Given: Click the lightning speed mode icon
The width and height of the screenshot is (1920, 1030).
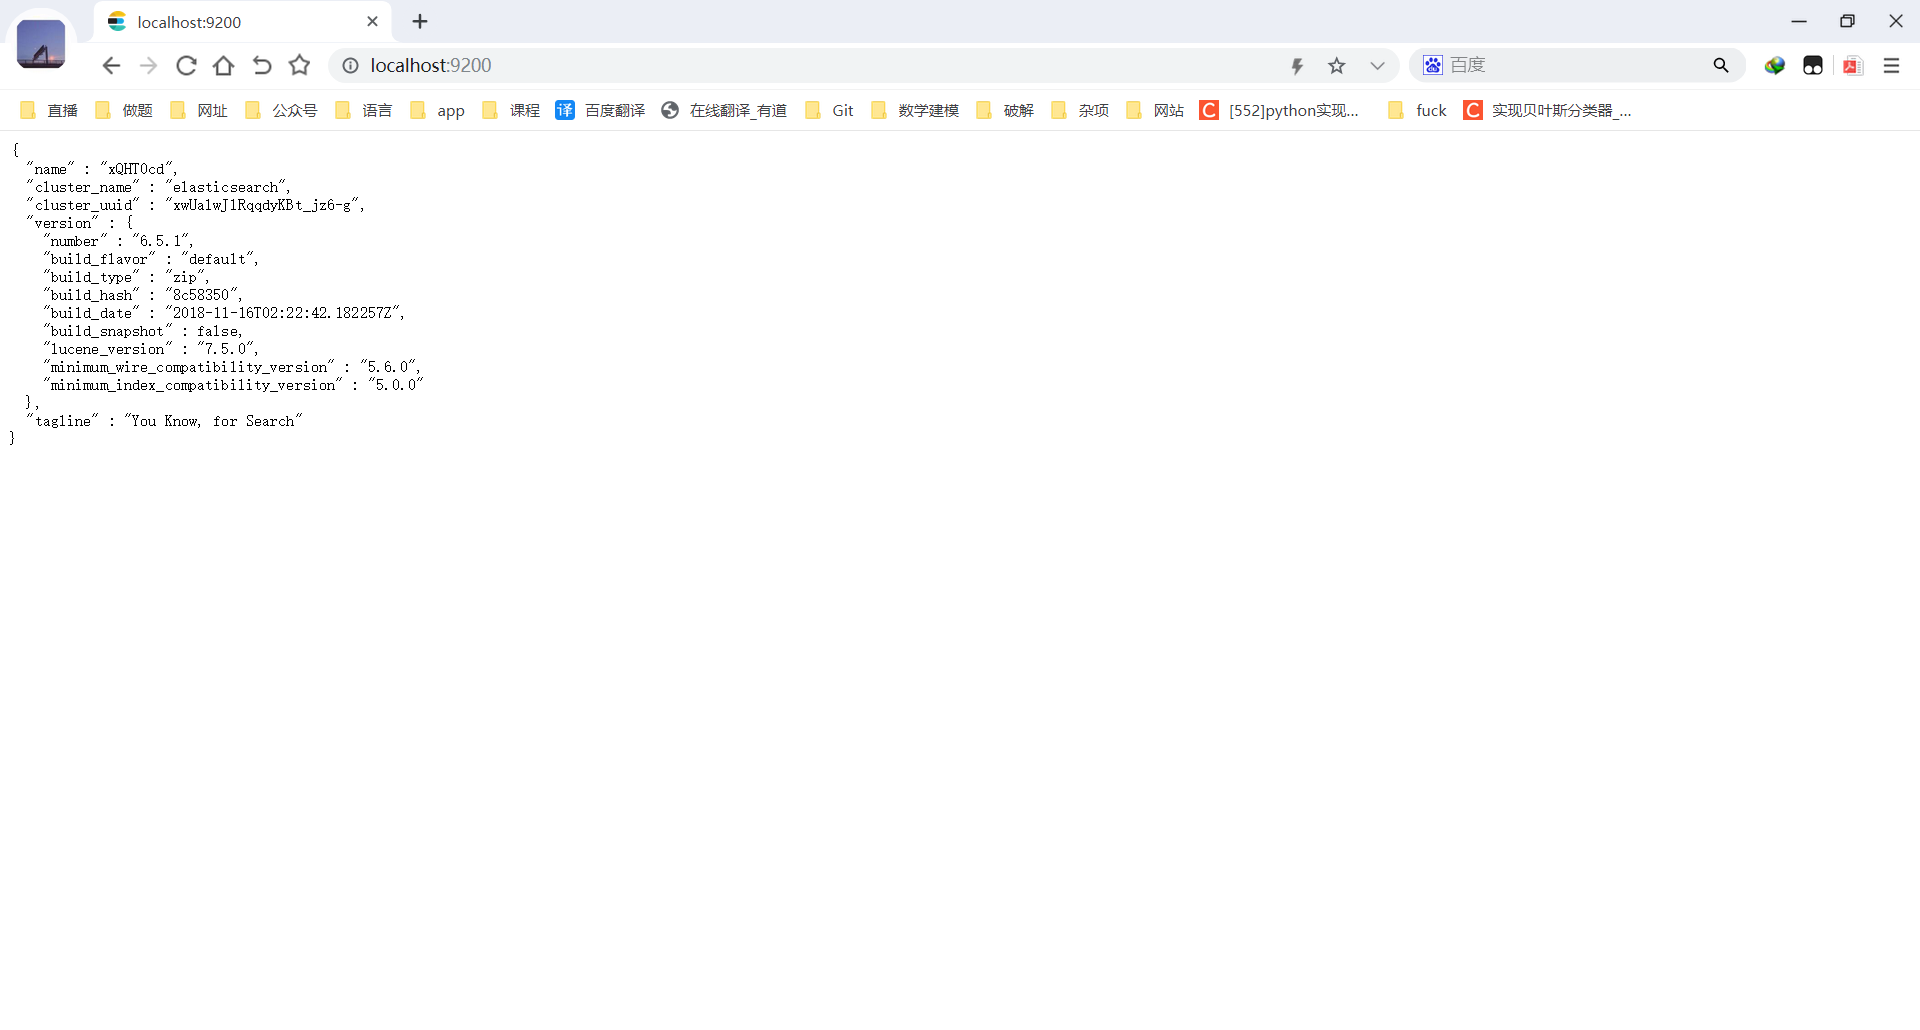Looking at the screenshot, I should (x=1297, y=66).
